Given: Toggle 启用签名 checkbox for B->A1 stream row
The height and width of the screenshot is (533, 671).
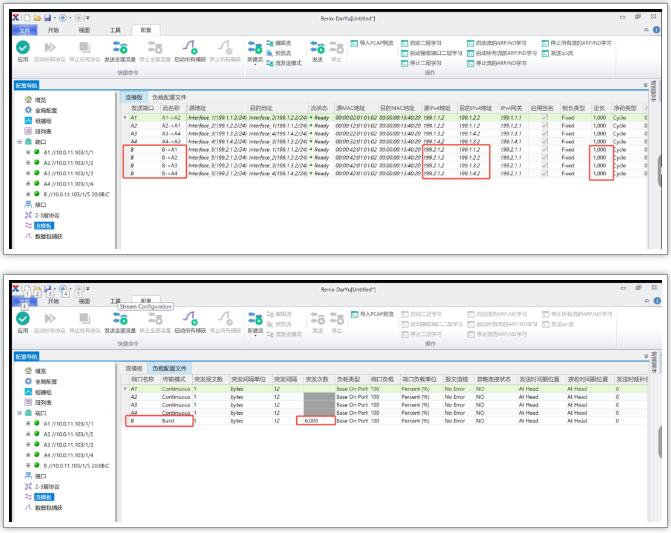Looking at the screenshot, I should click(544, 149).
